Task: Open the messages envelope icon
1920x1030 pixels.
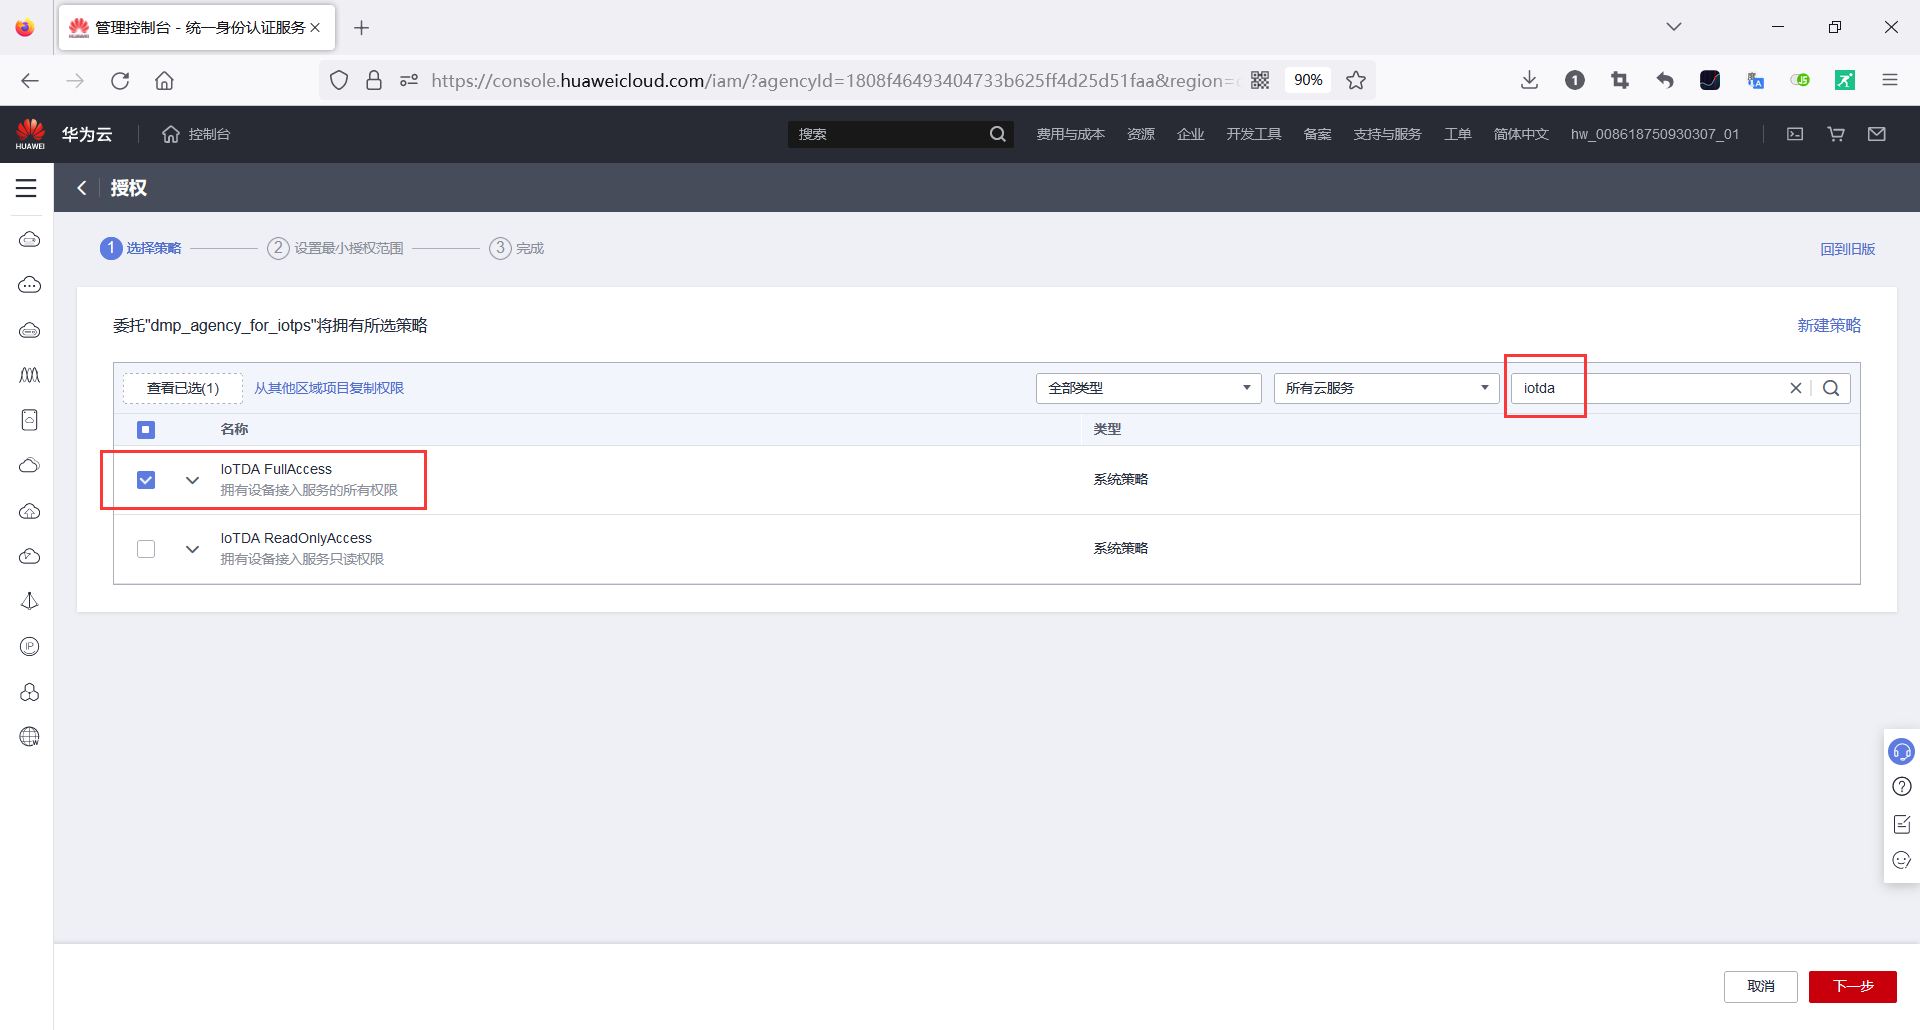Action: (1877, 134)
